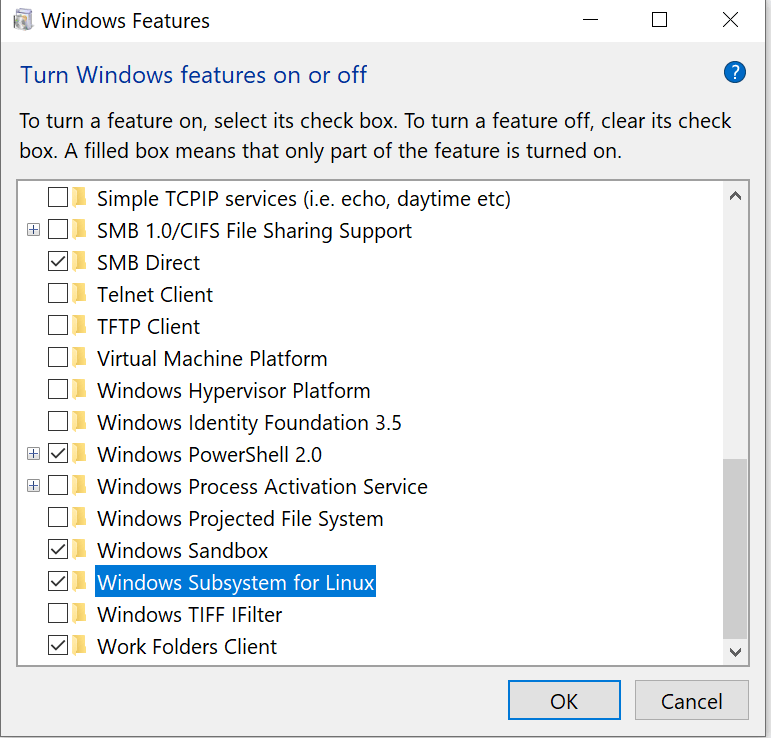Select the Windows TIFF IFilter label
The width and height of the screenshot is (771, 738).
tap(189, 615)
